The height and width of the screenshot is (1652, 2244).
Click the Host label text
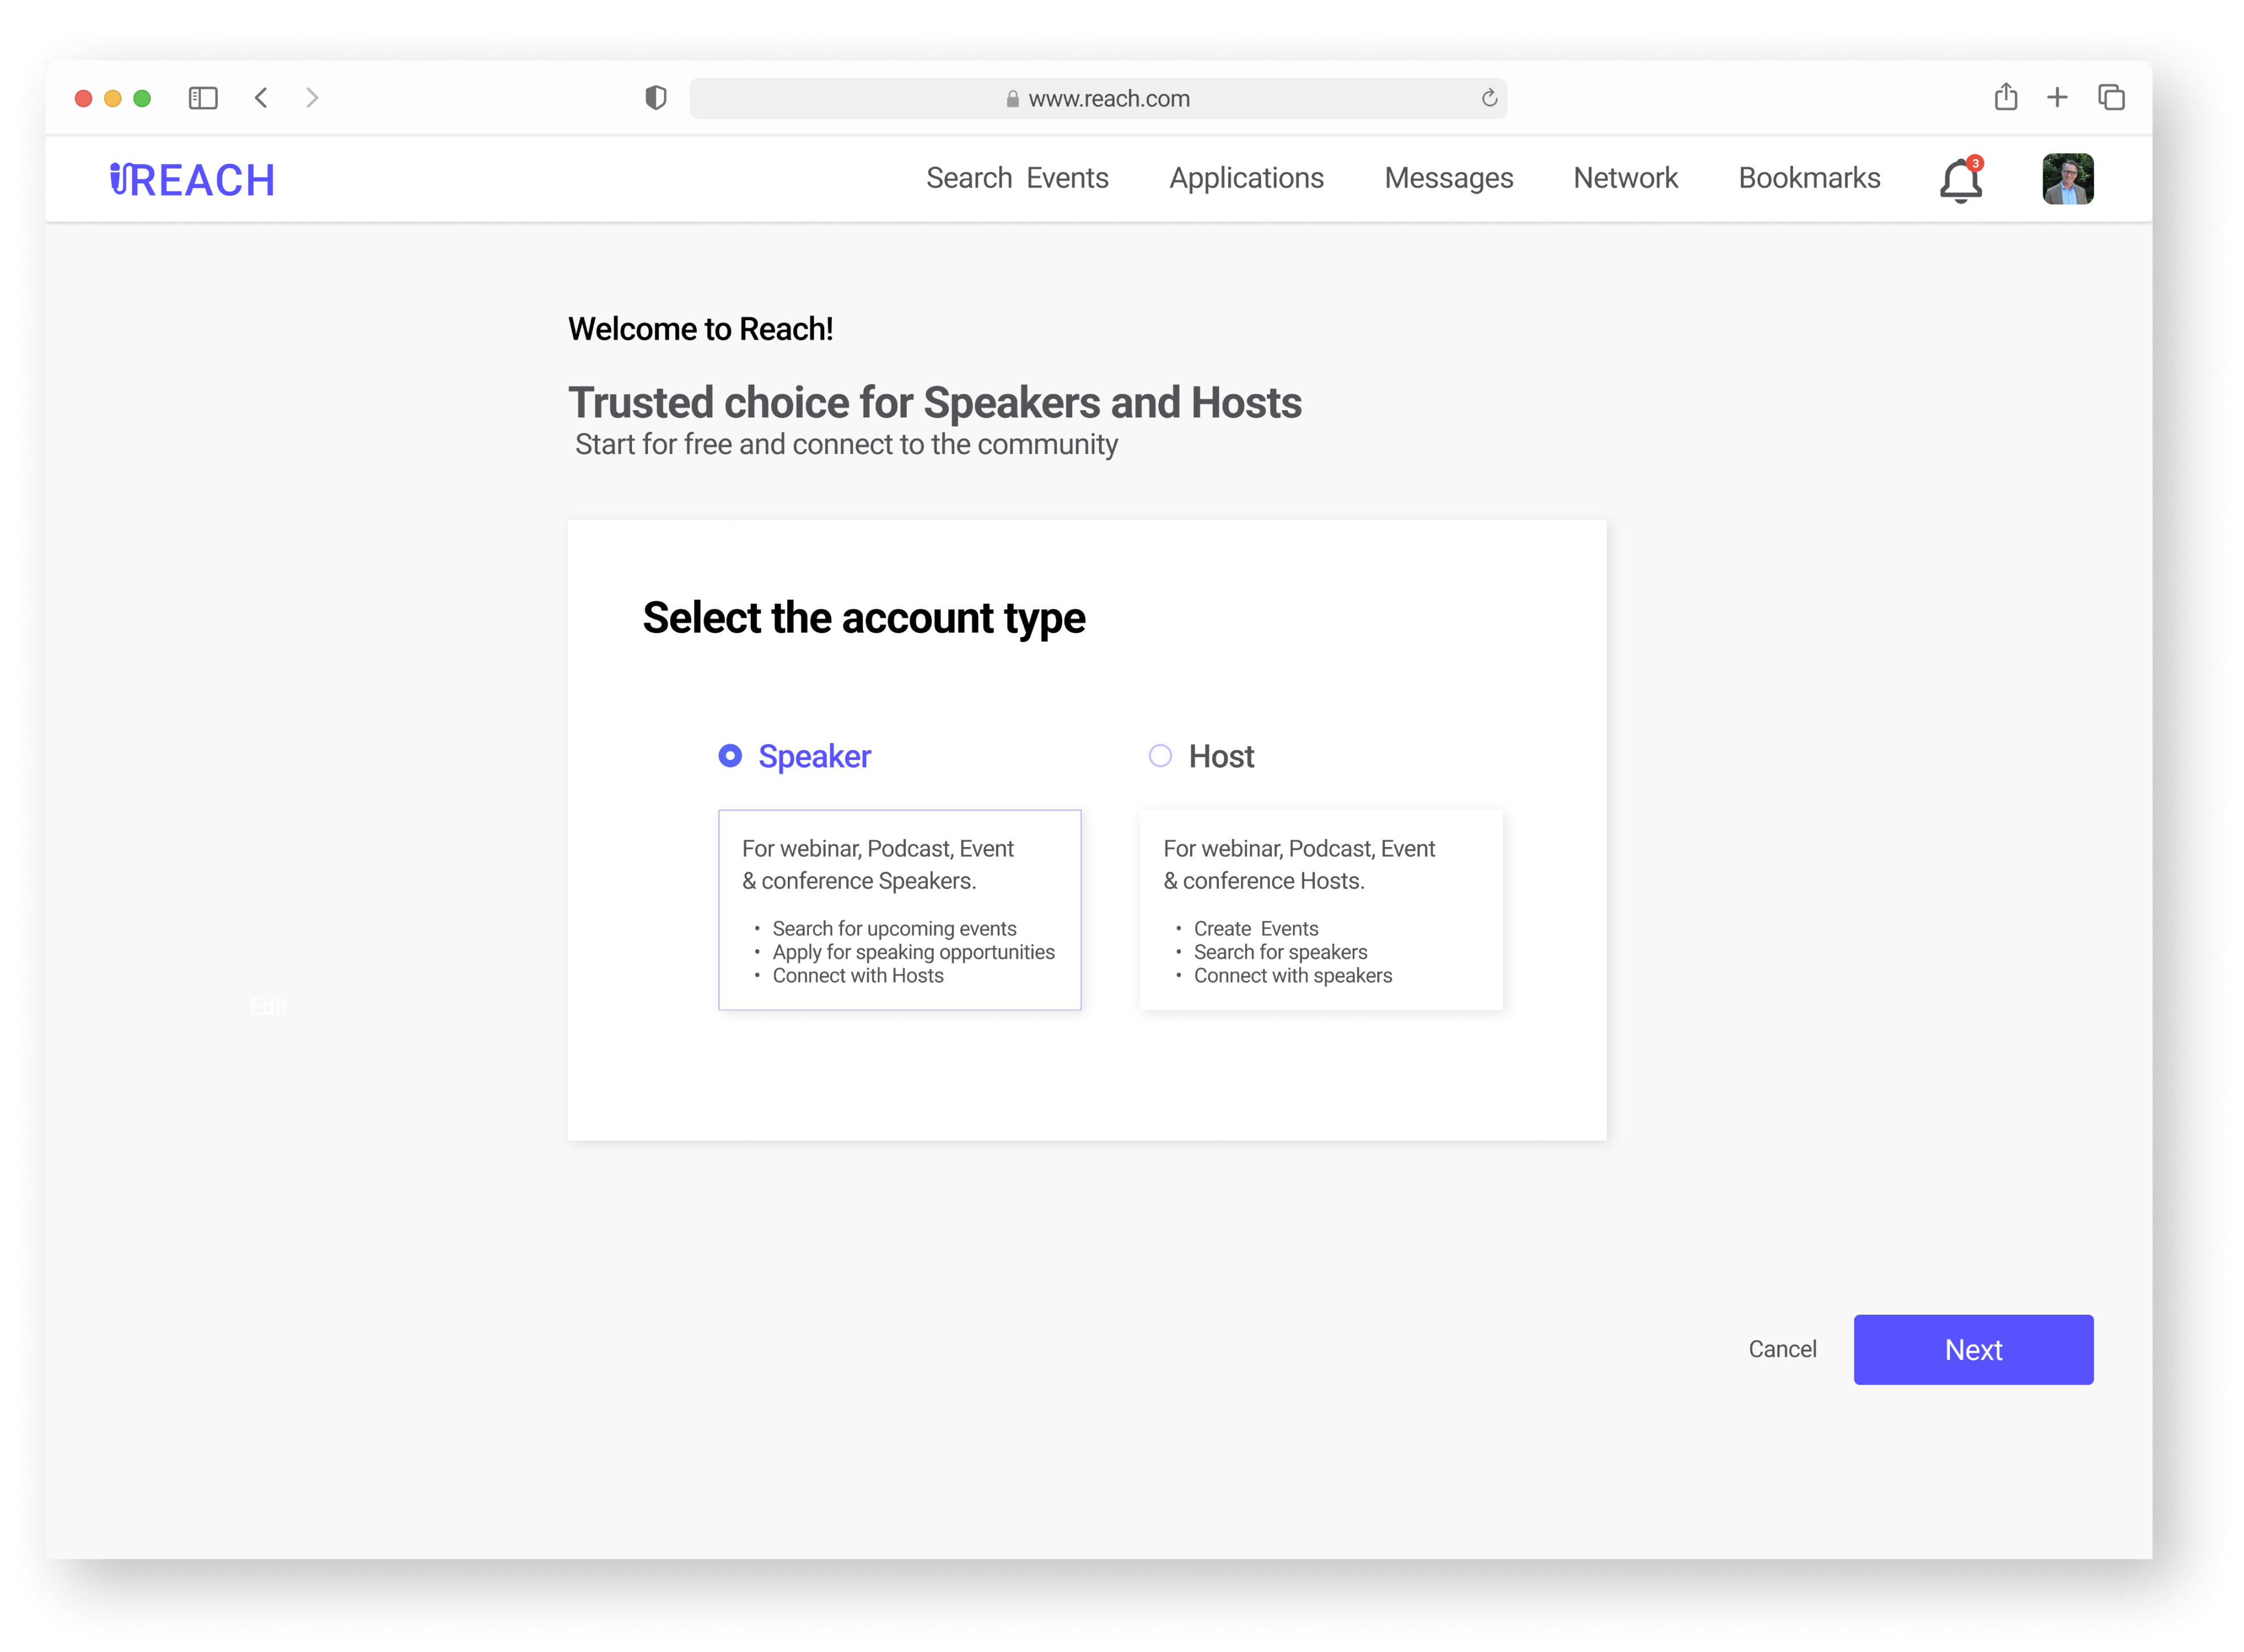1221,756
